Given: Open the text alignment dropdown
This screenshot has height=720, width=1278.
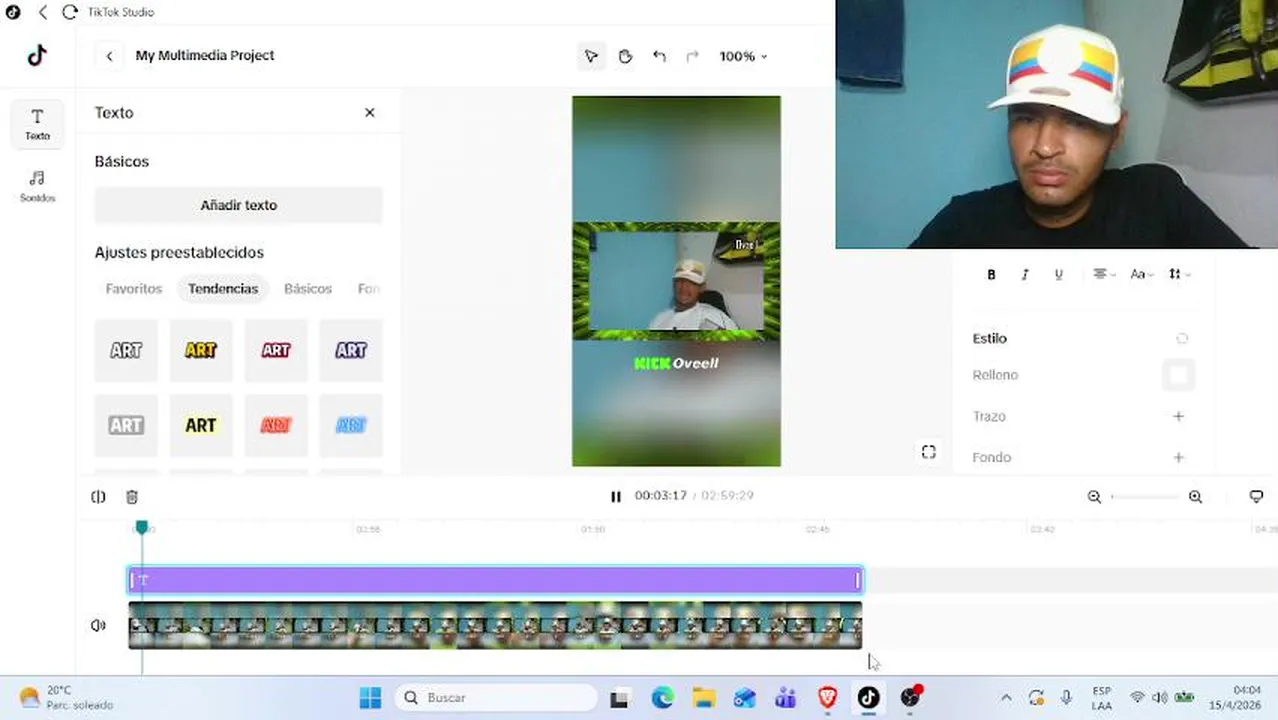Looking at the screenshot, I should (1103, 274).
